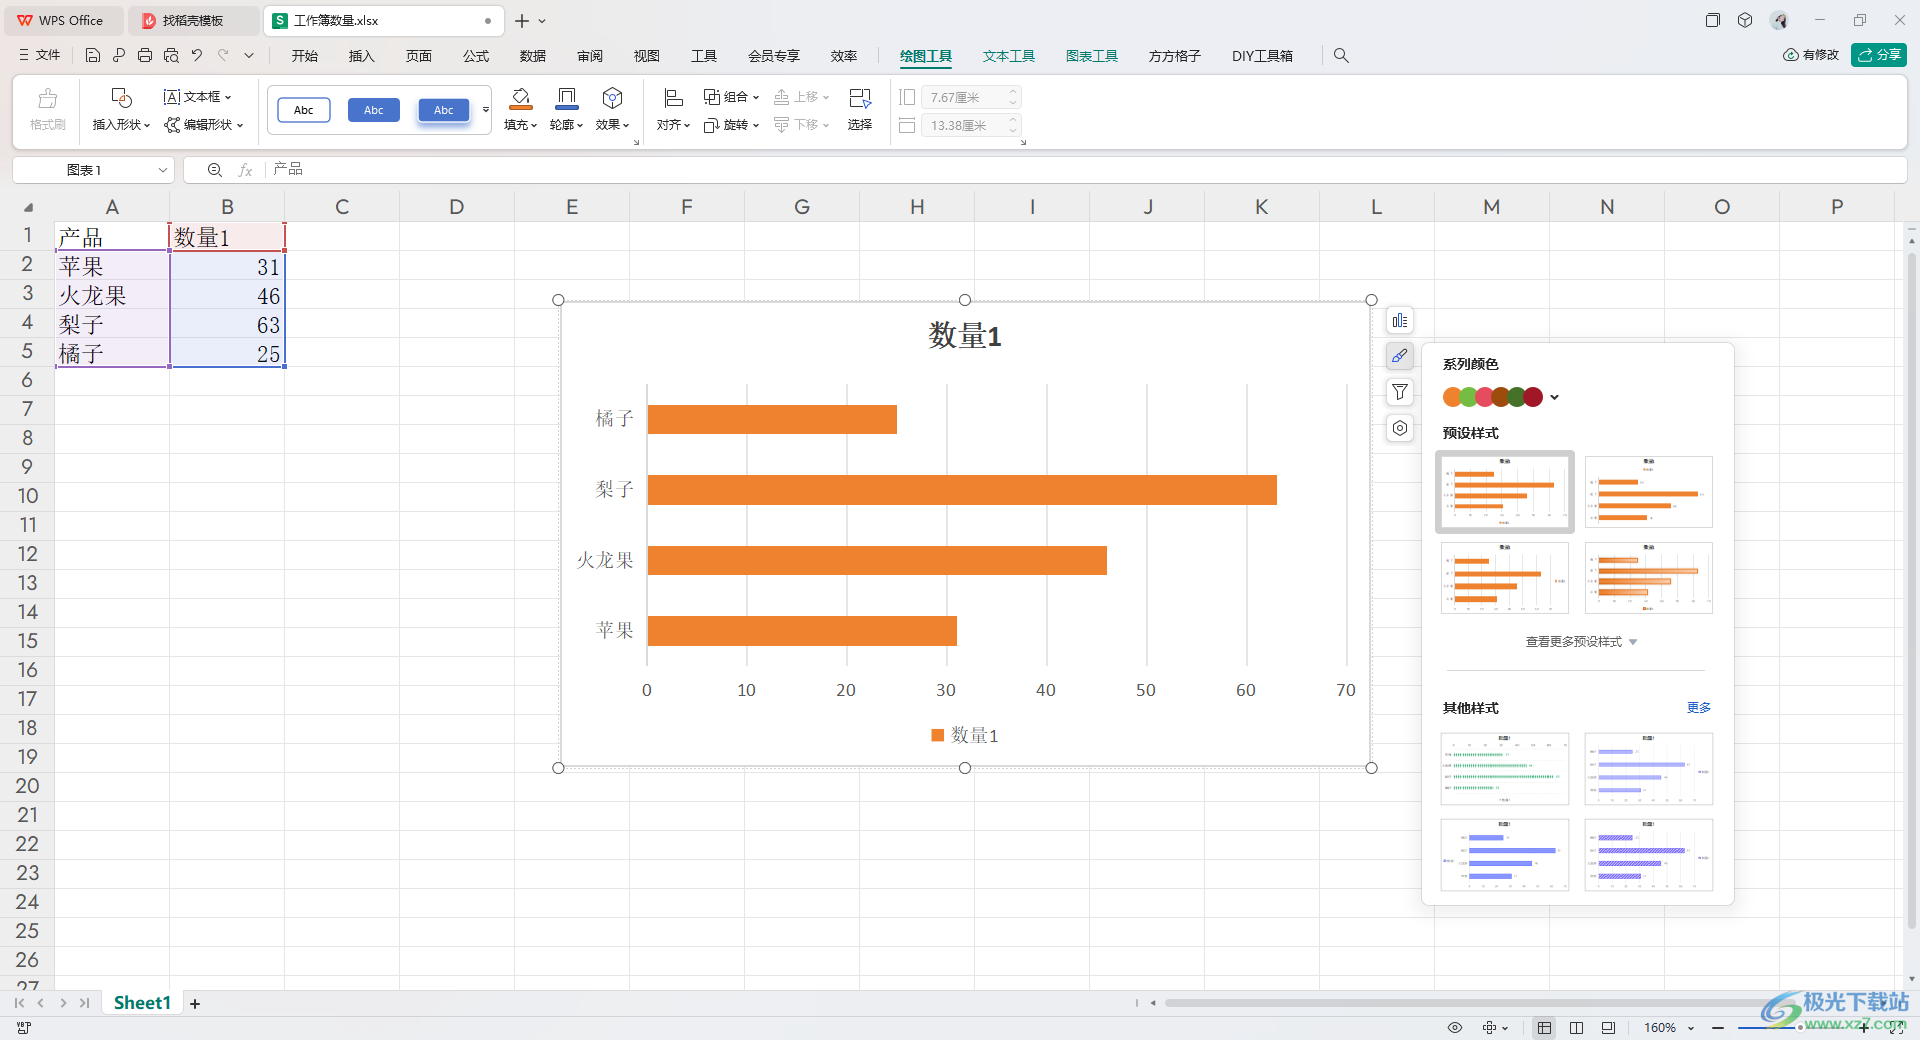The height and width of the screenshot is (1040, 1920).
Task: Apply the first white Abc shape style
Action: tap(304, 110)
